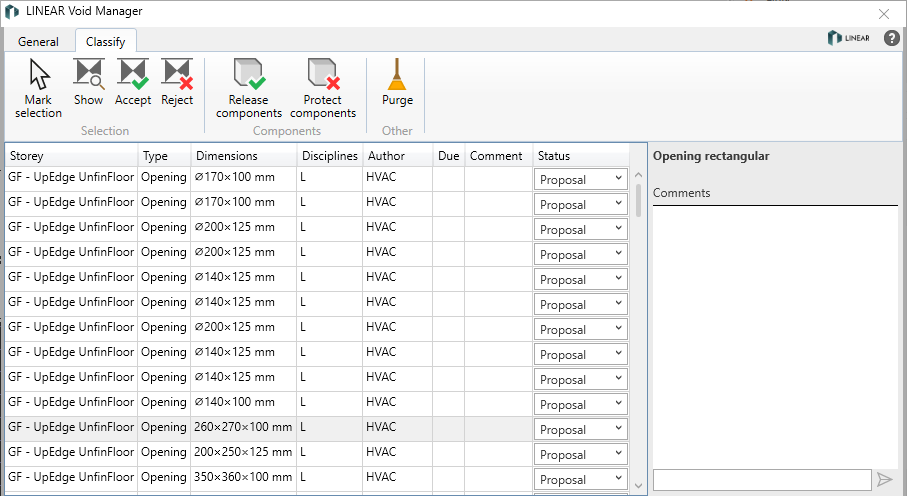Send comment with arrow icon
Screen dimensions: 907x496
(x=885, y=479)
